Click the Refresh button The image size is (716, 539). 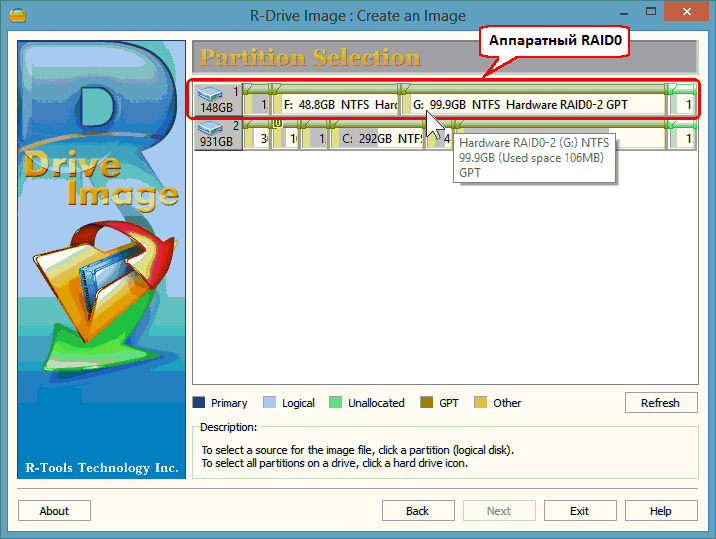coord(661,402)
